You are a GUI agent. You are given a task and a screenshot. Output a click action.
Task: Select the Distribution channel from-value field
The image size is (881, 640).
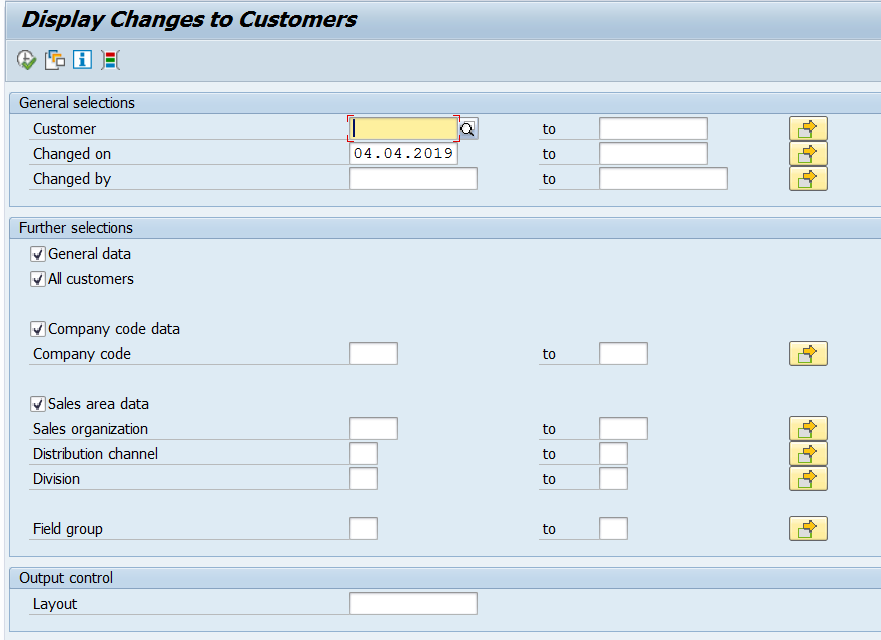(x=363, y=454)
